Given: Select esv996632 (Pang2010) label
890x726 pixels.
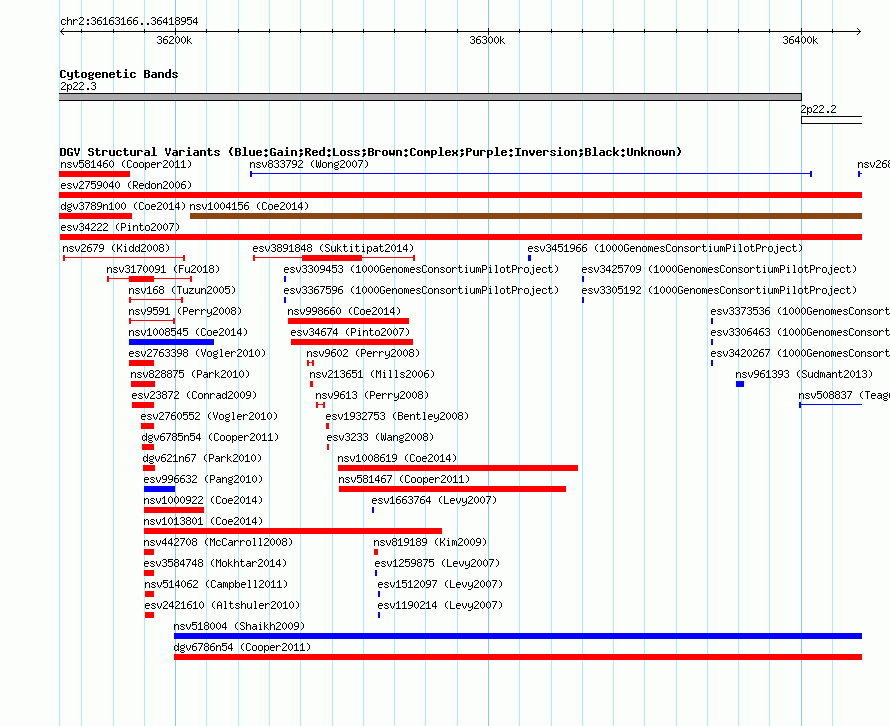Looking at the screenshot, I should (203, 480).
